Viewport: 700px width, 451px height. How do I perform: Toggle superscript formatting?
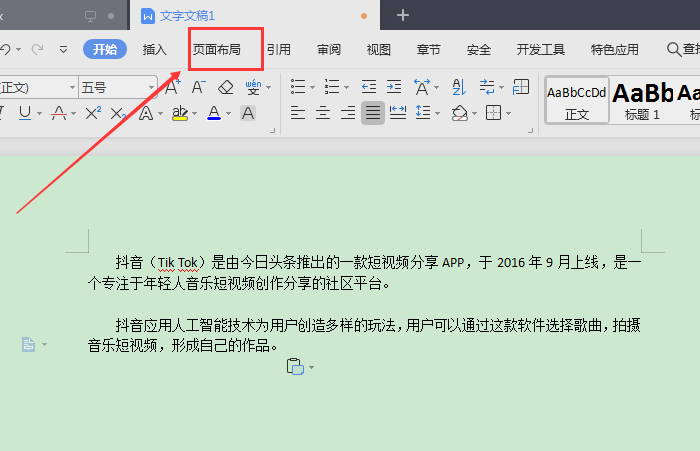(x=92, y=113)
